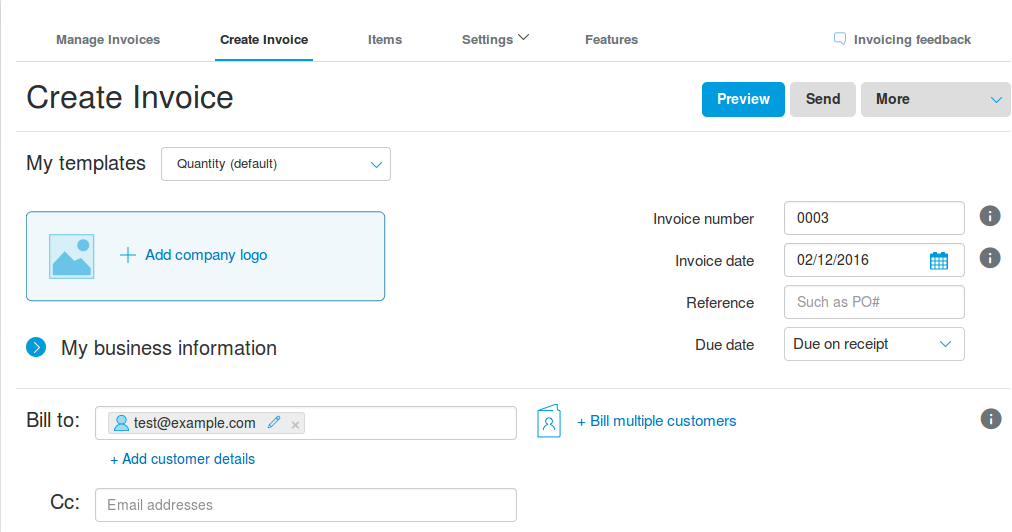Click the Reference input field
Screen dimensions: 1012x532
(874, 302)
